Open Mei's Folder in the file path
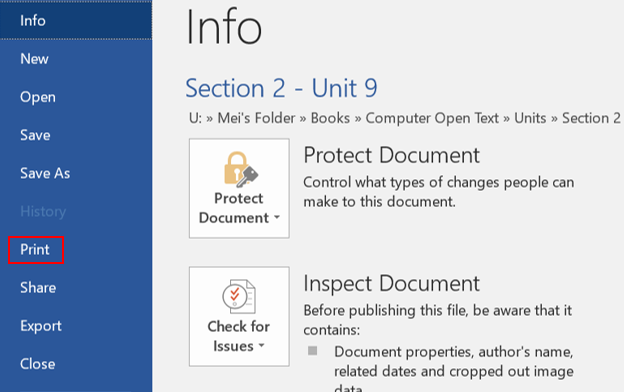This screenshot has height=392, width=624. click(256, 118)
